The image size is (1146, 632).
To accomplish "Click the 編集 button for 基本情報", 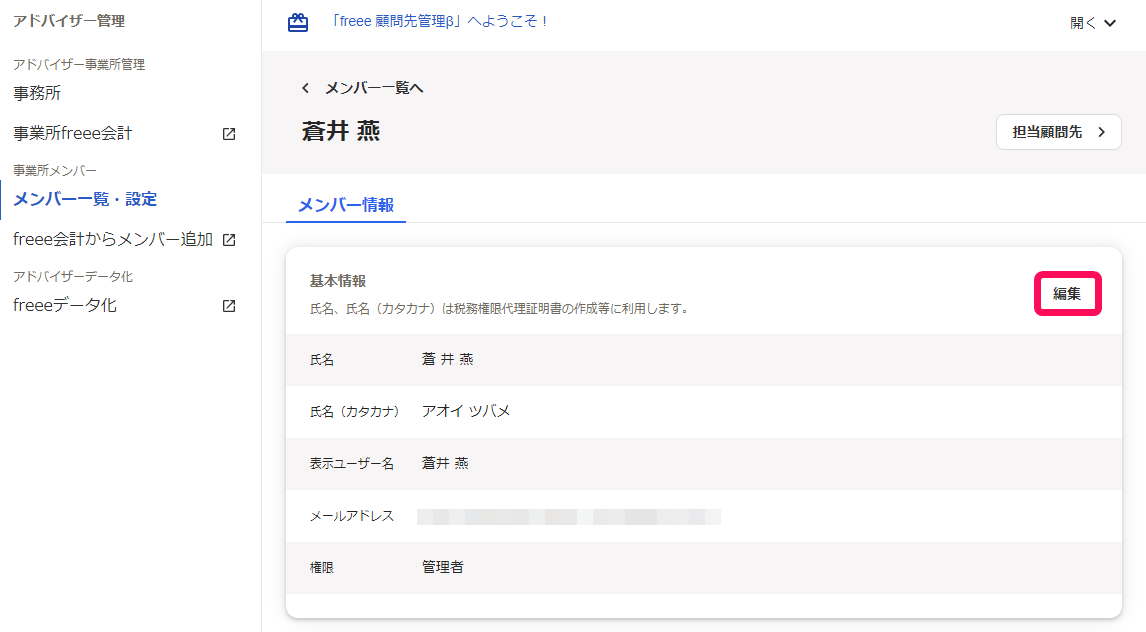I will coord(1067,294).
